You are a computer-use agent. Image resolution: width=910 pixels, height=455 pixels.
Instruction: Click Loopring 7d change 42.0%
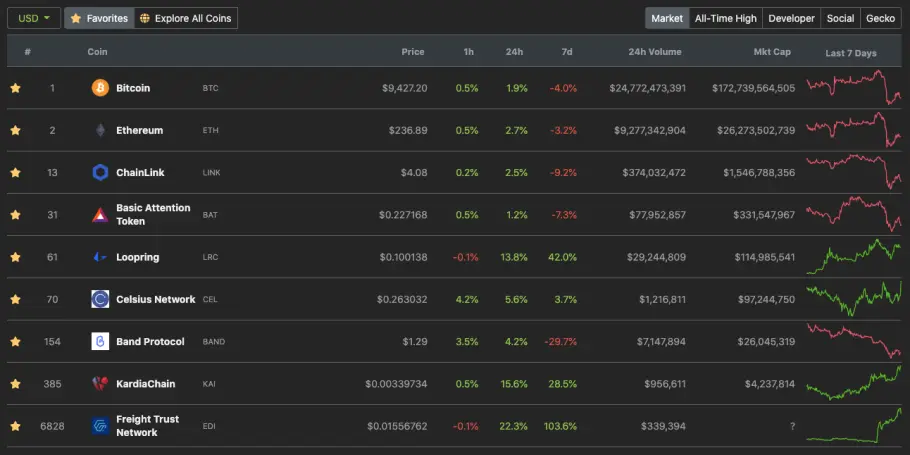pos(562,257)
